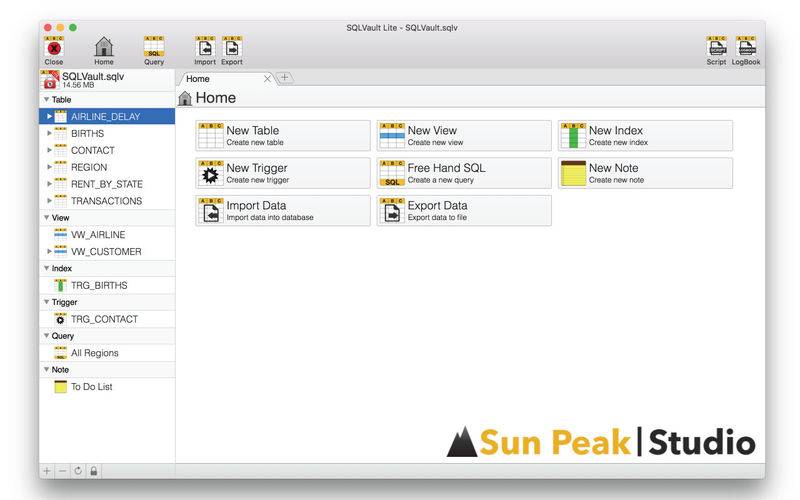Click the Close database toolbar icon

coord(54,48)
